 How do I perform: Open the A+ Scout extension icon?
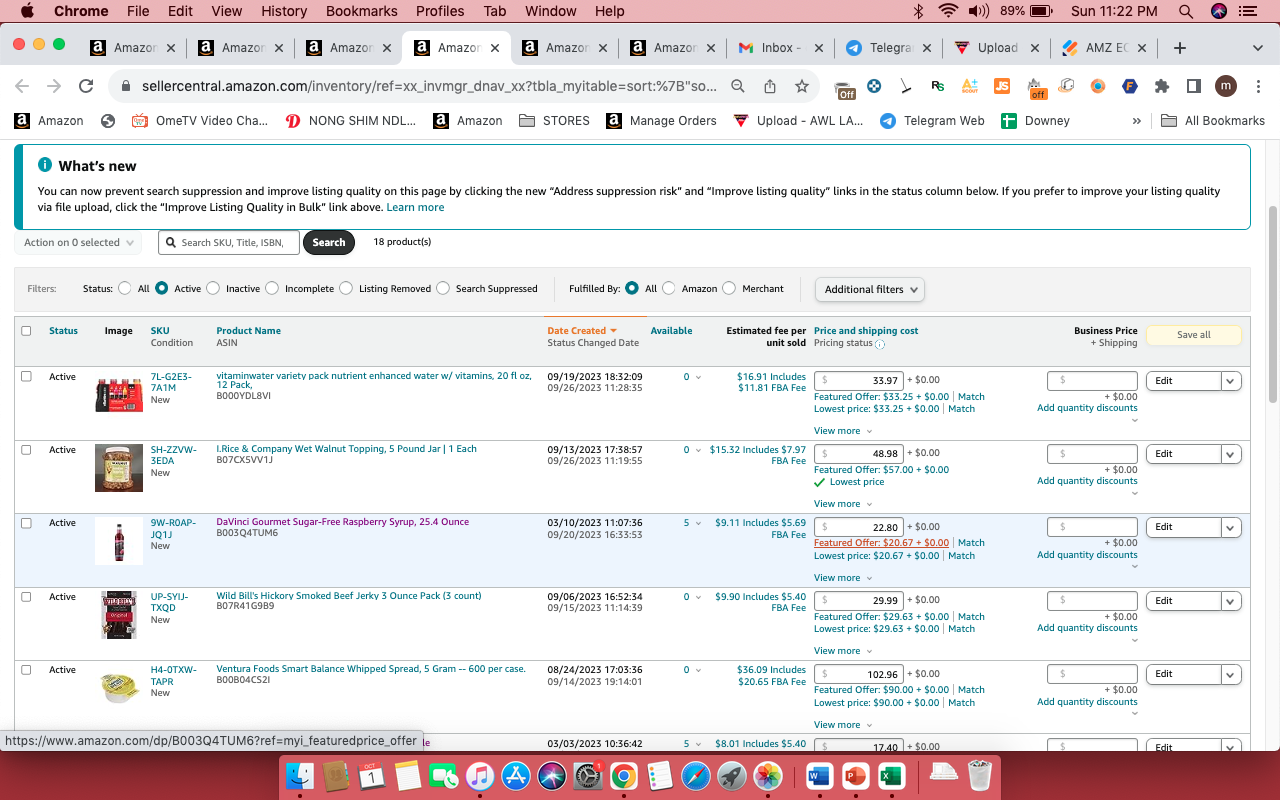click(x=969, y=86)
